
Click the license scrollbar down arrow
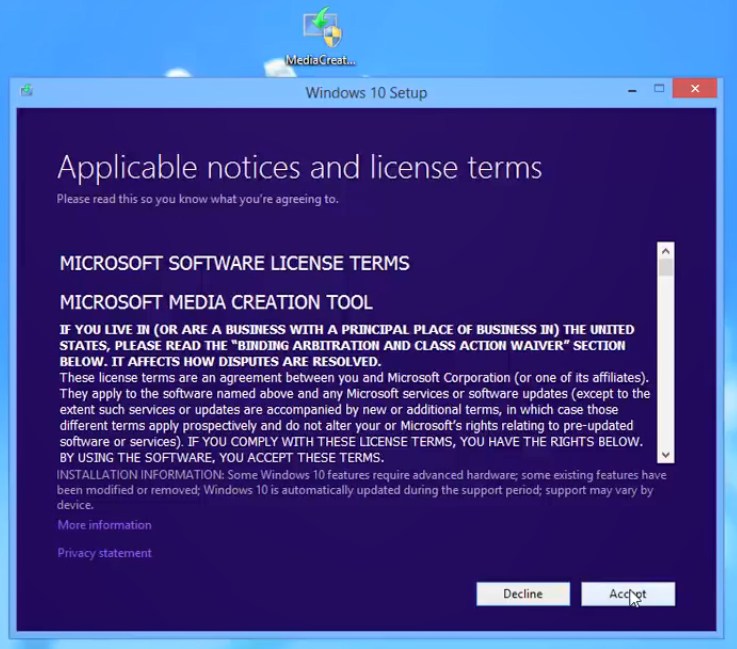666,454
